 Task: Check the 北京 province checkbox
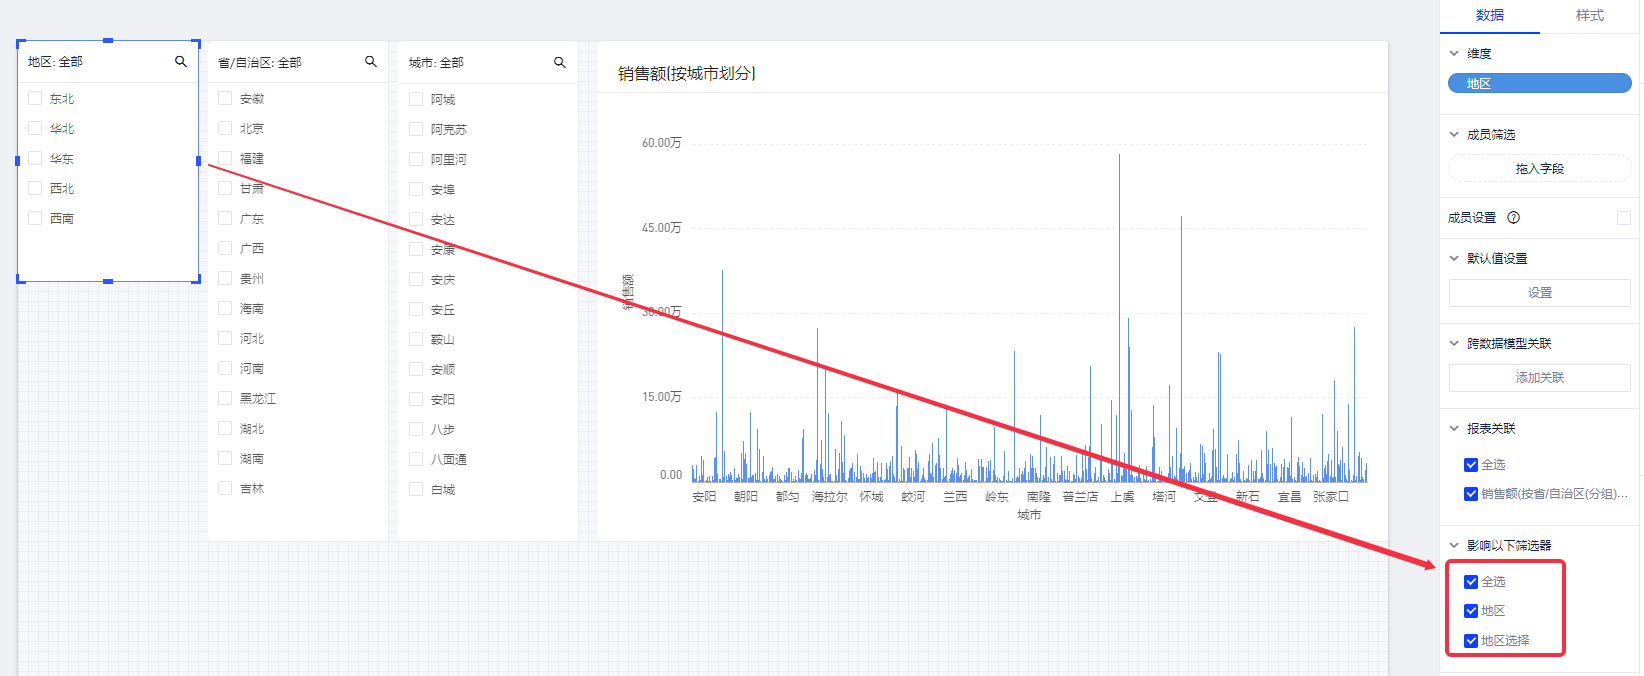225,128
